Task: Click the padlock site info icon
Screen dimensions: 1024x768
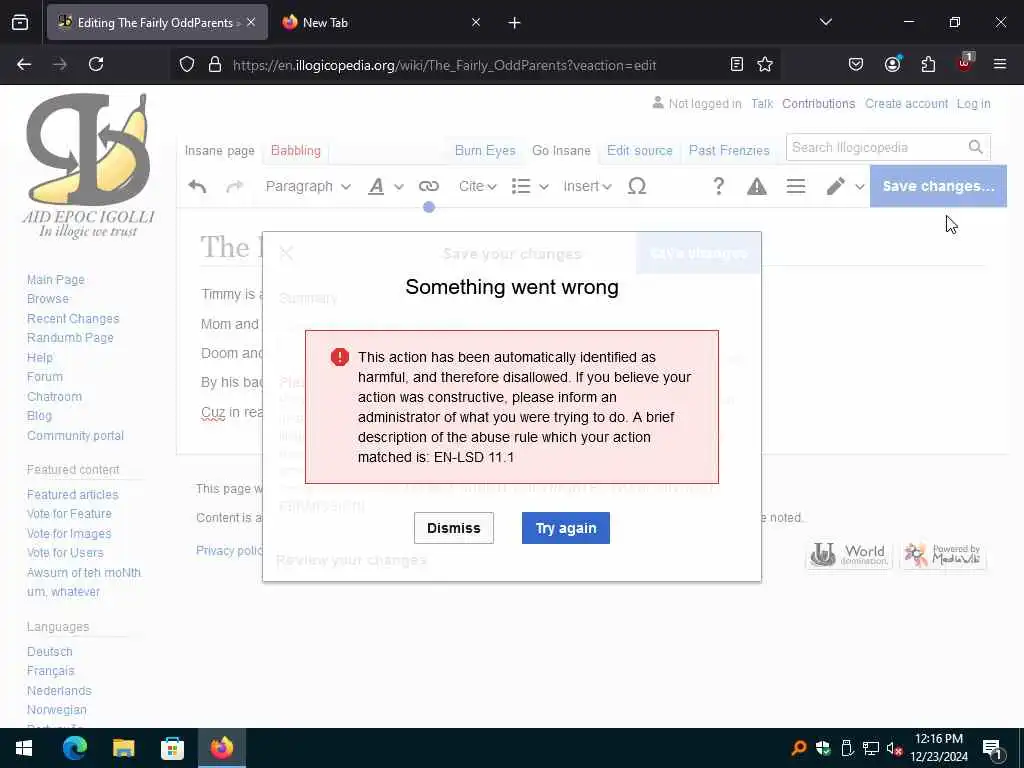Action: coord(215,65)
